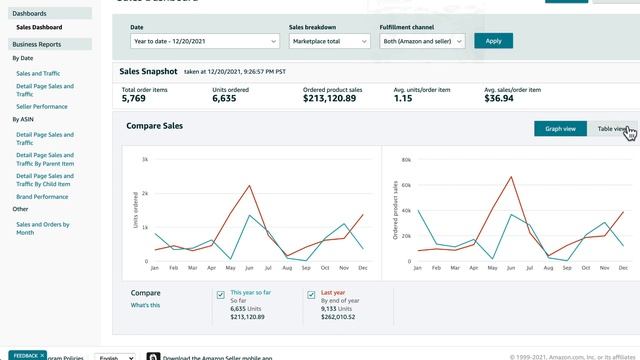This screenshot has width=640, height=360.
Task: Click the Program Policies footer link
Action: tap(65, 358)
